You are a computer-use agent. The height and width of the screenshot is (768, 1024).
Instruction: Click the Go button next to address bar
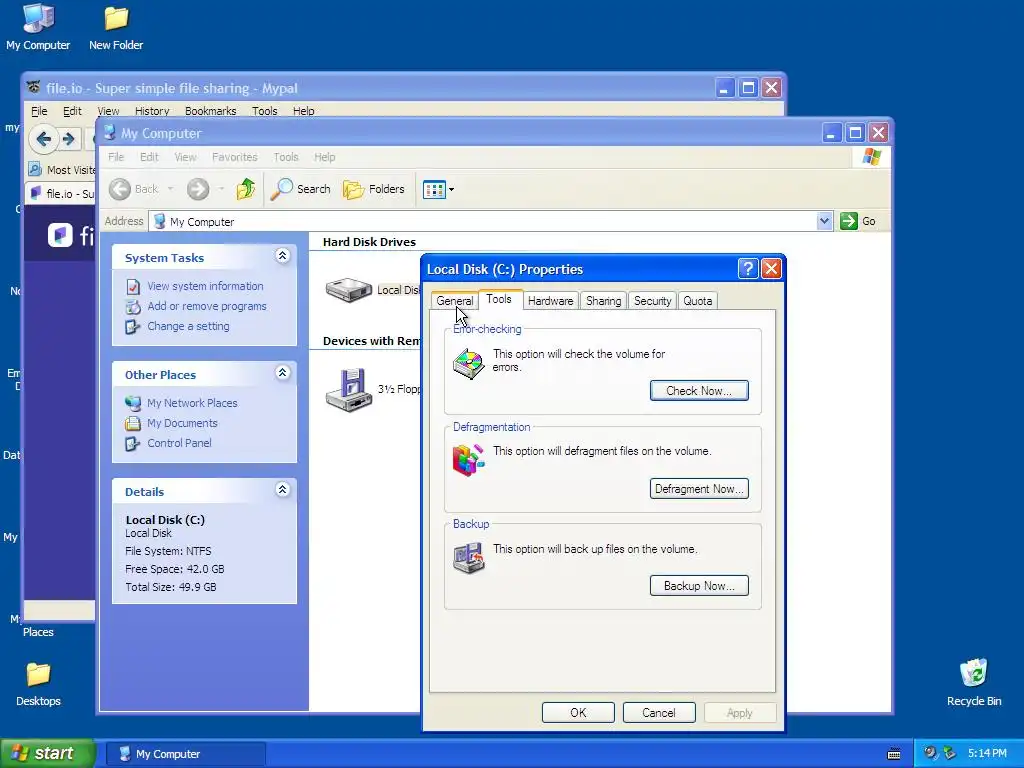tap(857, 221)
